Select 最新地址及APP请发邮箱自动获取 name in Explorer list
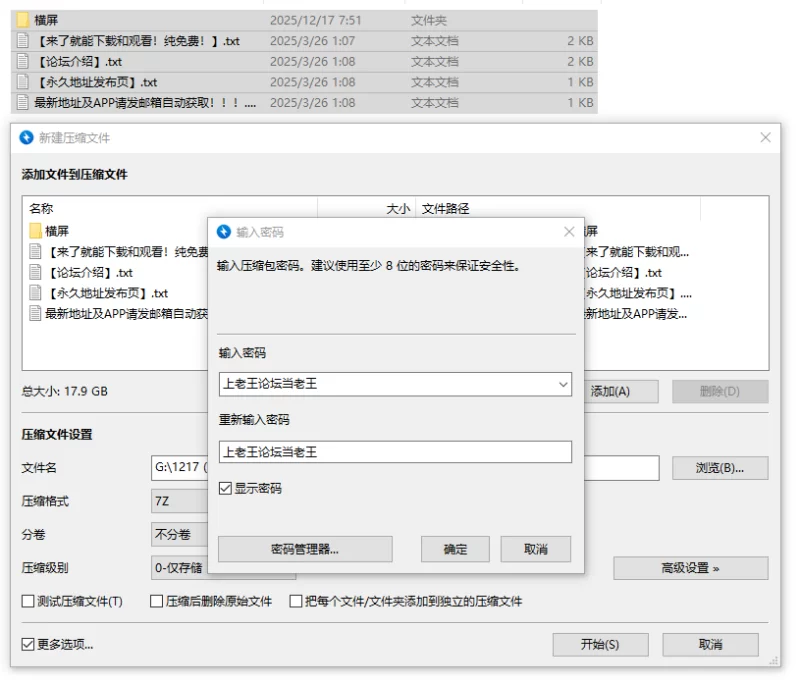This screenshot has width=800, height=685. click(145, 103)
